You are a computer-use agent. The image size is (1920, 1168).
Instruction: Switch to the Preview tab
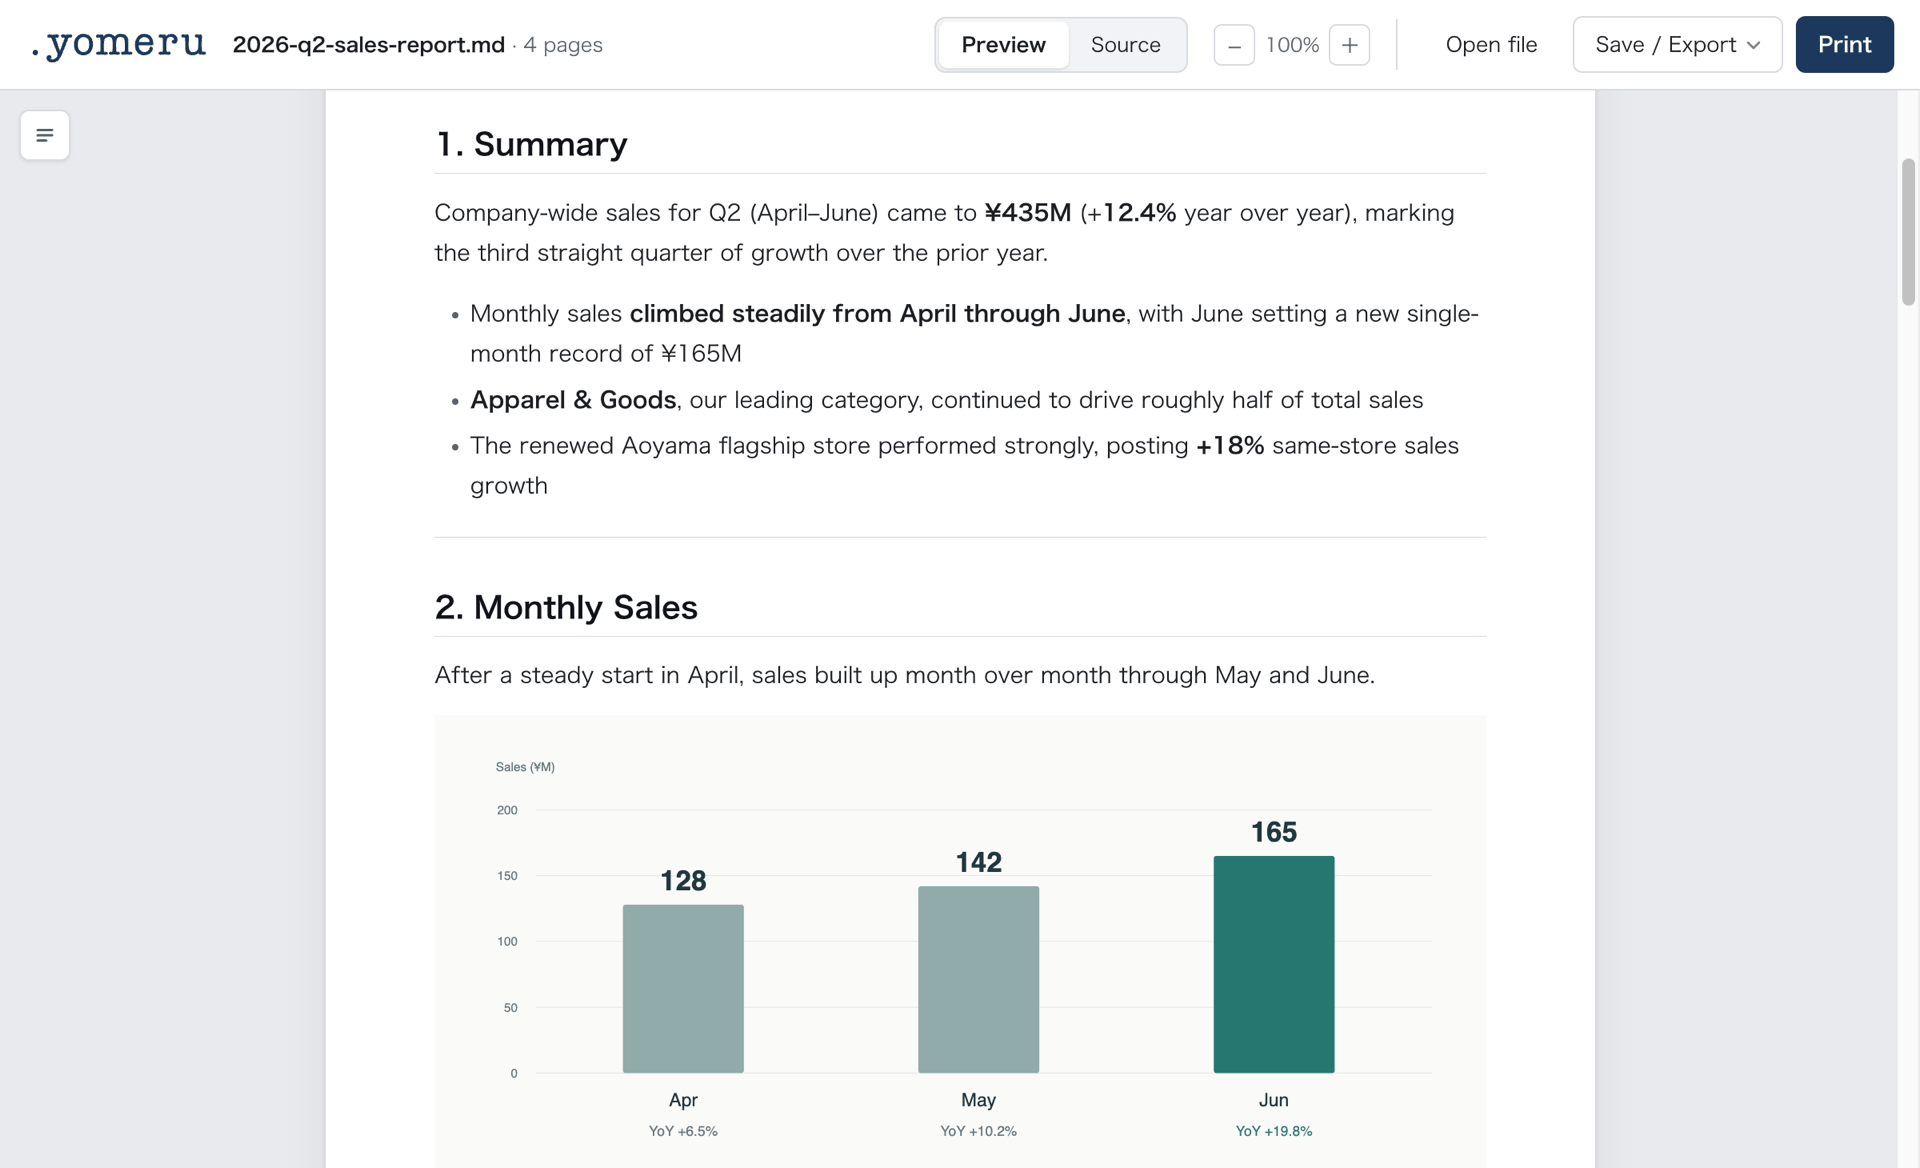tap(1003, 45)
